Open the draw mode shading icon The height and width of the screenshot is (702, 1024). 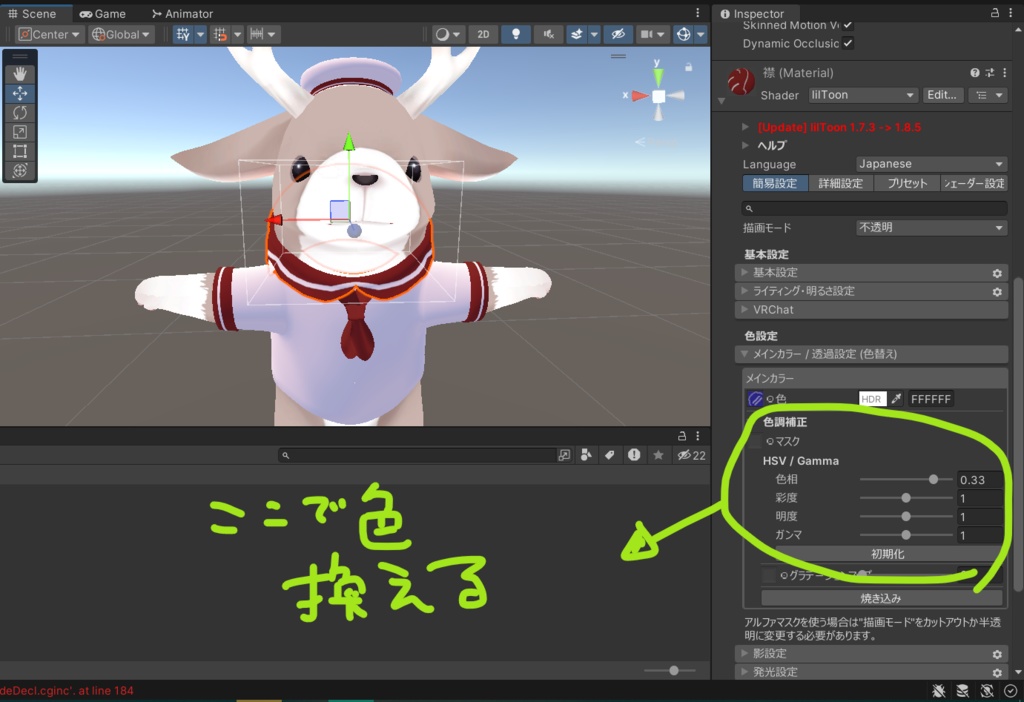(x=443, y=34)
